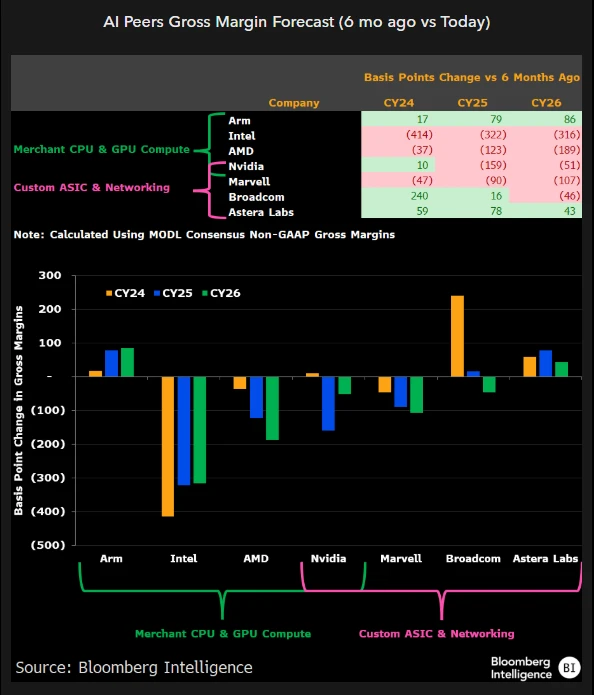Click the CY24 table column header

399,103
